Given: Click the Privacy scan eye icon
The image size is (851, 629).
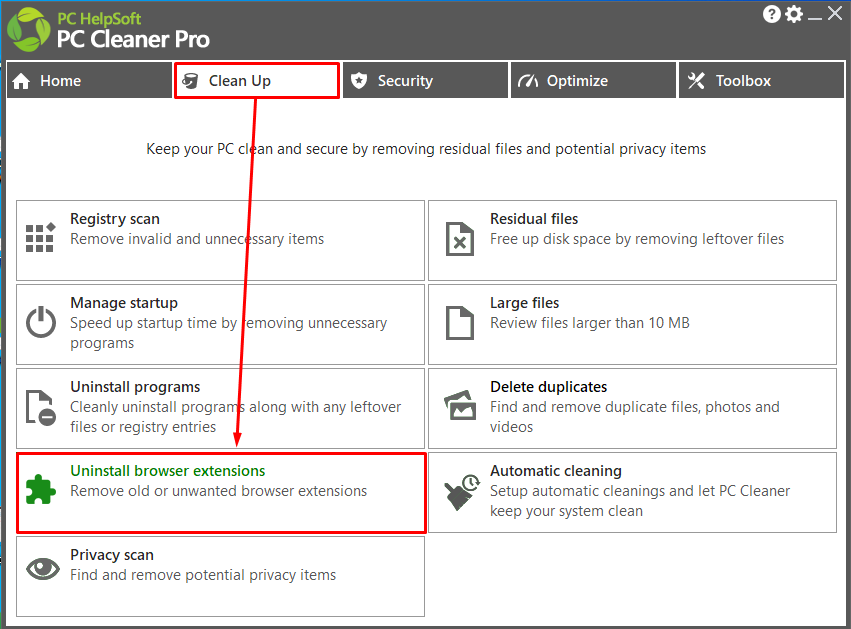Looking at the screenshot, I should (x=43, y=569).
